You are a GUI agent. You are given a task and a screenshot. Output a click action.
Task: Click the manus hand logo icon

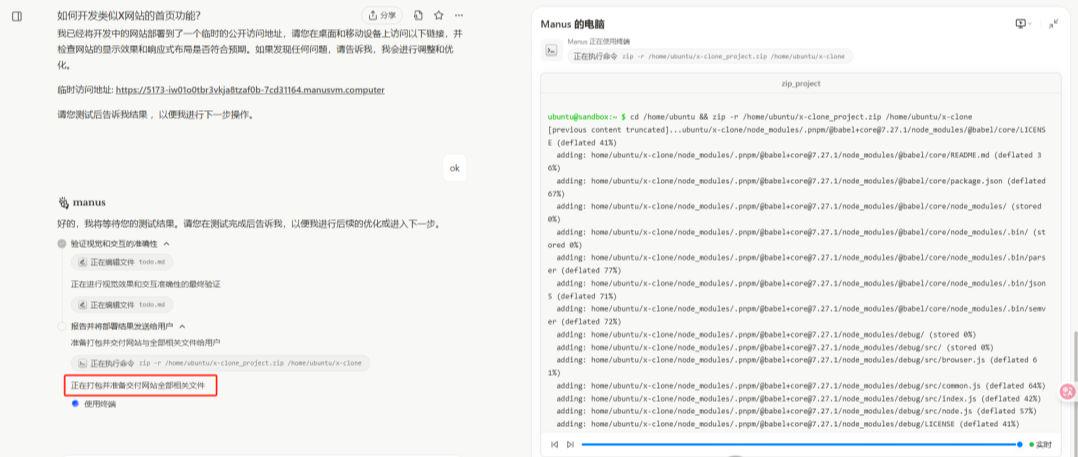64,203
